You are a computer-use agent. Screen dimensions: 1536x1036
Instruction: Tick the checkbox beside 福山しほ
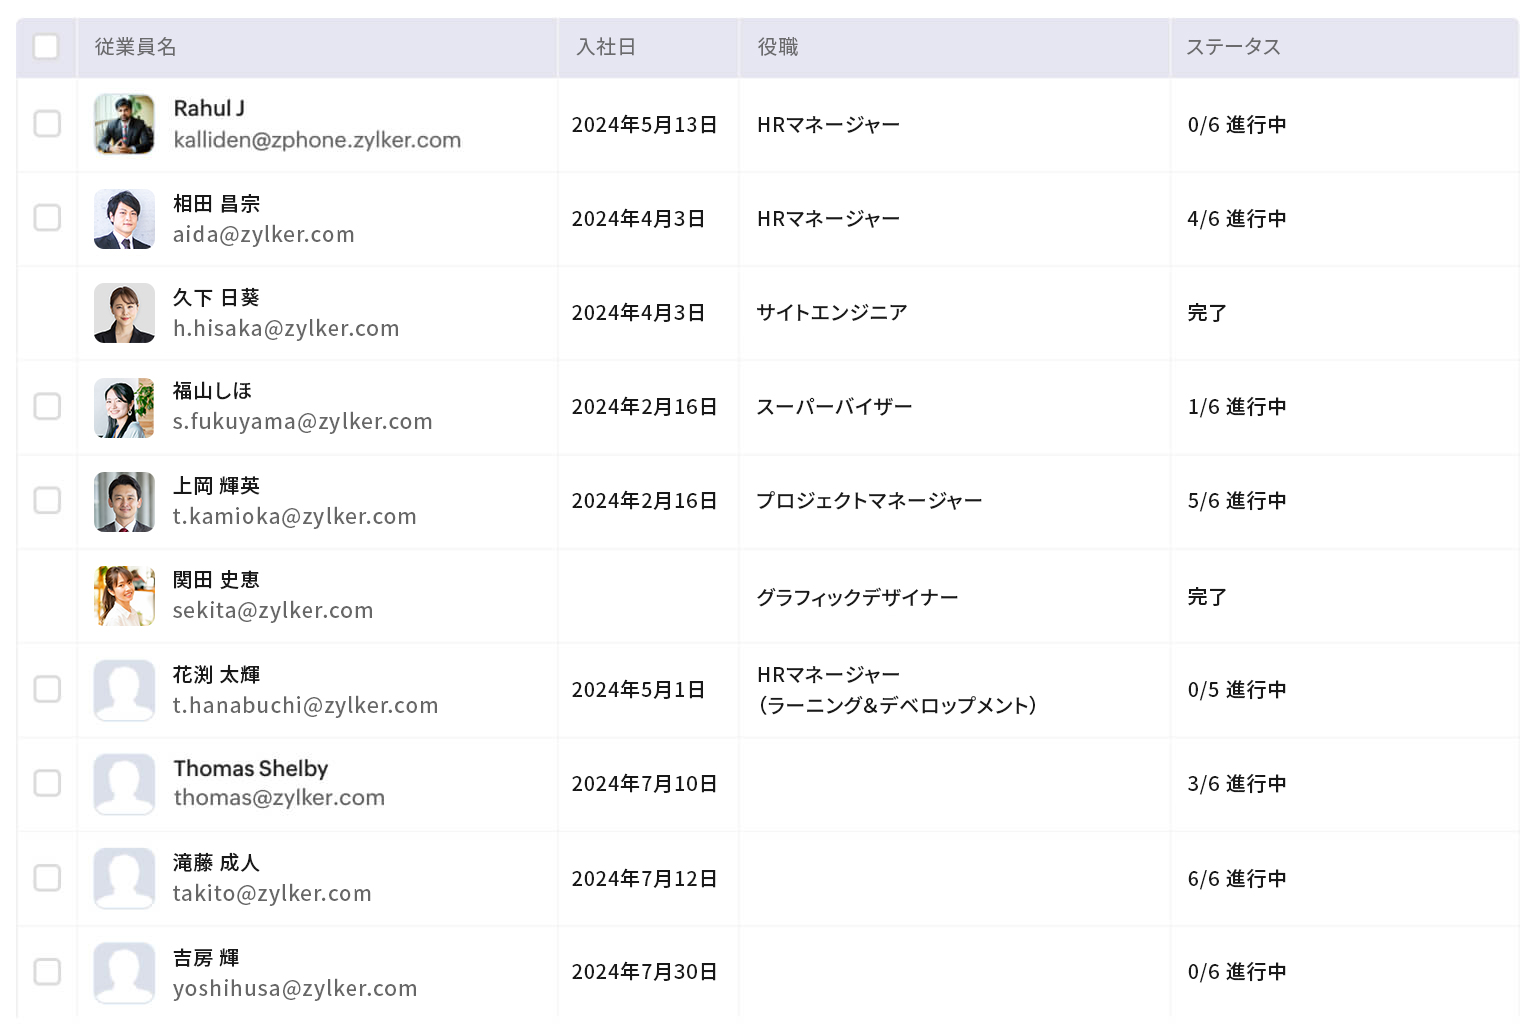point(47,406)
